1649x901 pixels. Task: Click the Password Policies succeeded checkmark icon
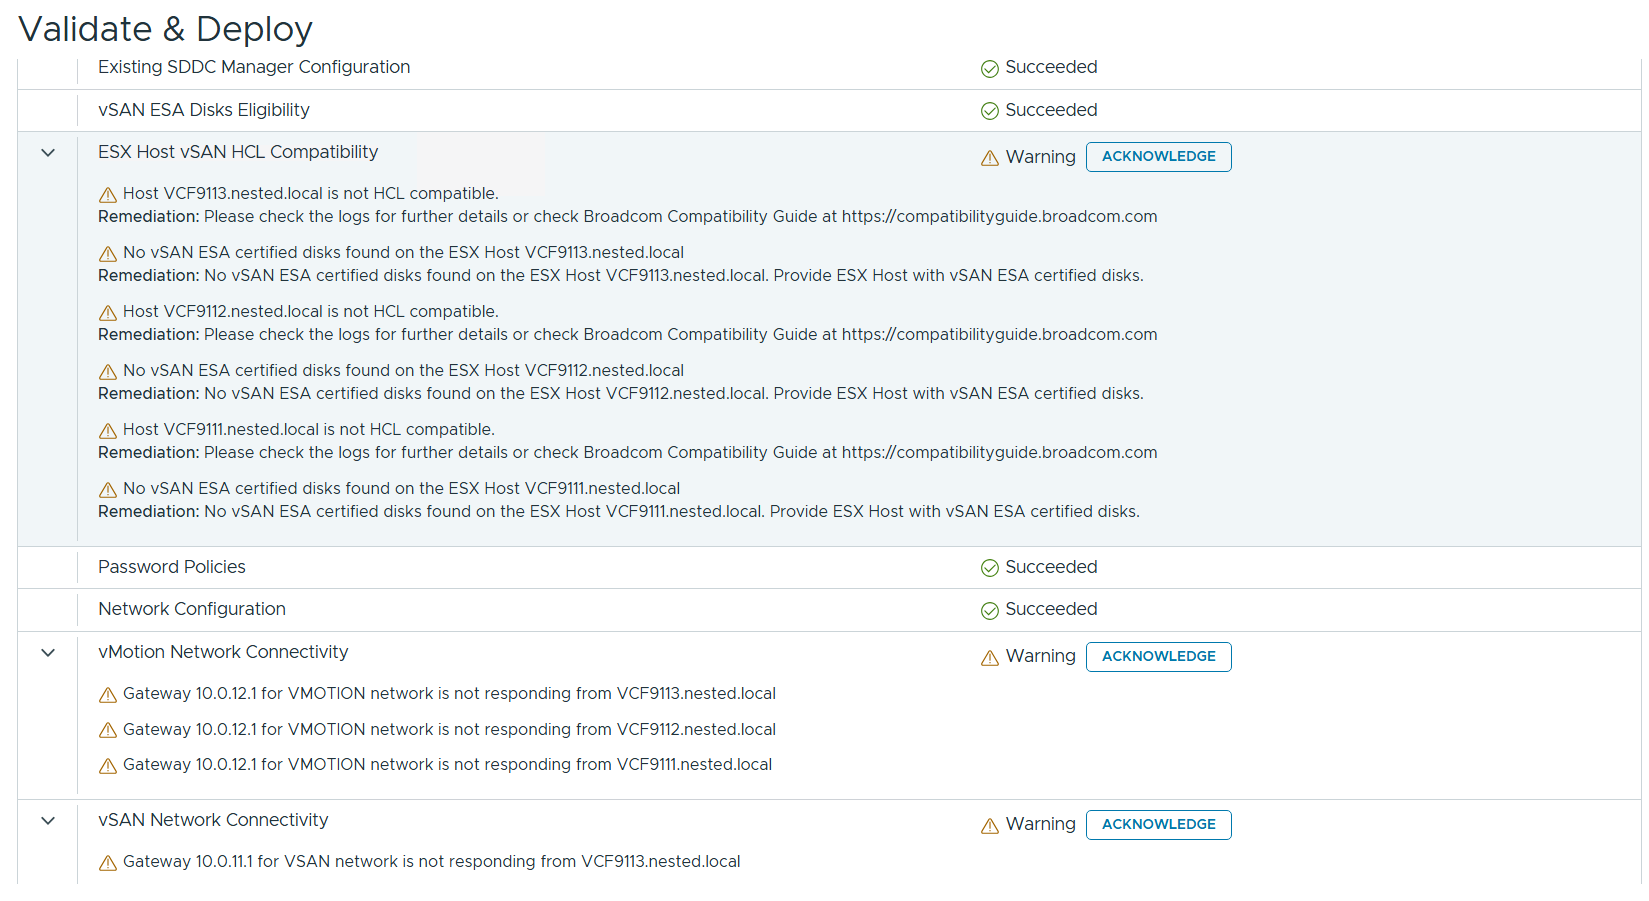[x=989, y=568]
